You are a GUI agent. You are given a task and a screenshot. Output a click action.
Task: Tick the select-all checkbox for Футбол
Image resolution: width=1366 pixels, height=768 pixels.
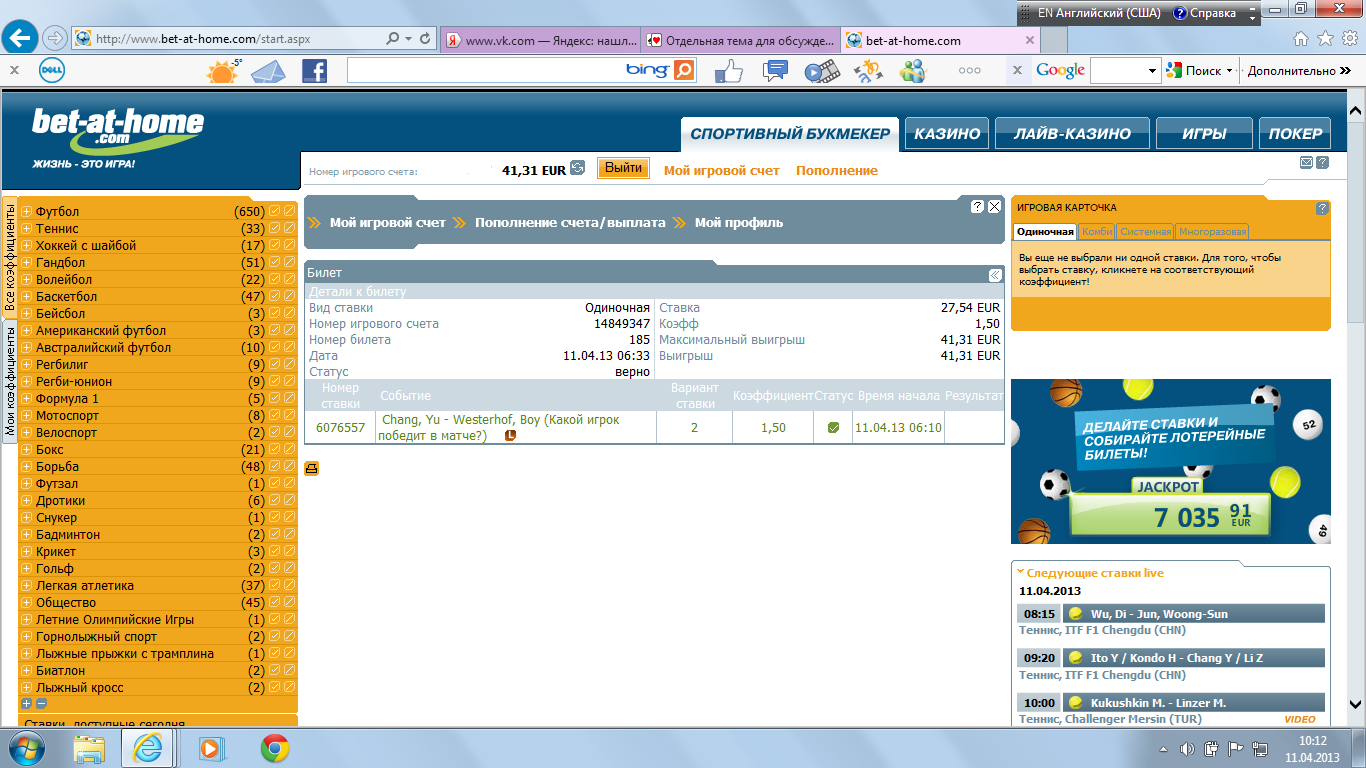pos(274,211)
